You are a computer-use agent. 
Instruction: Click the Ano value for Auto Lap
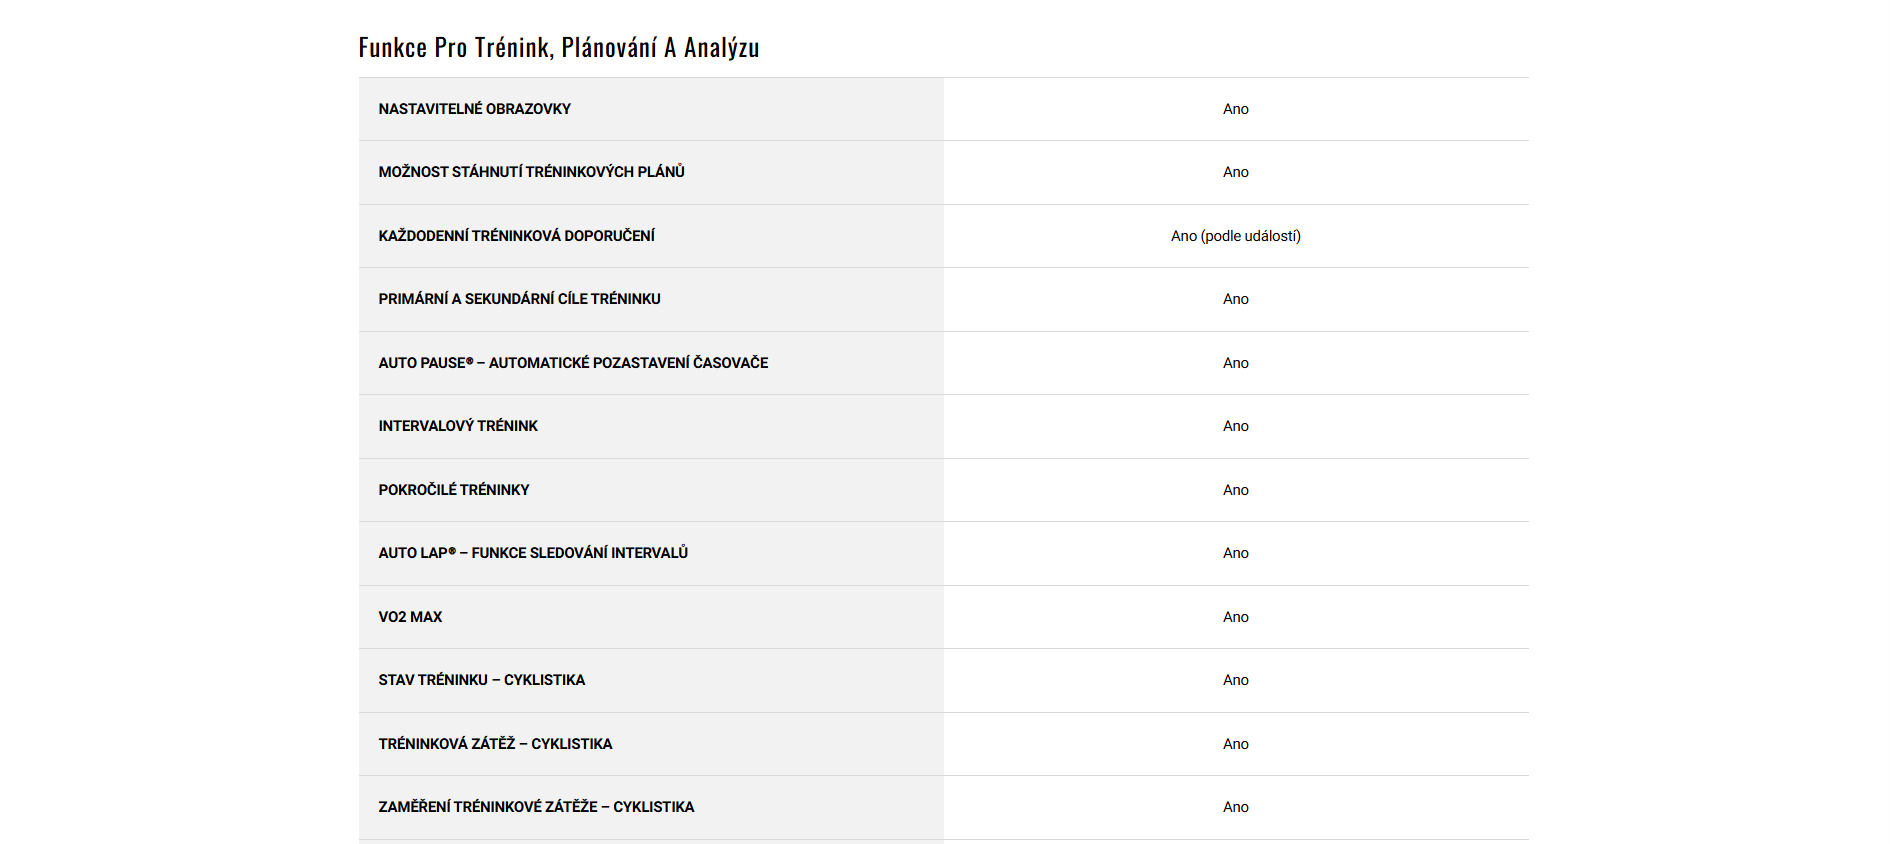point(1235,553)
